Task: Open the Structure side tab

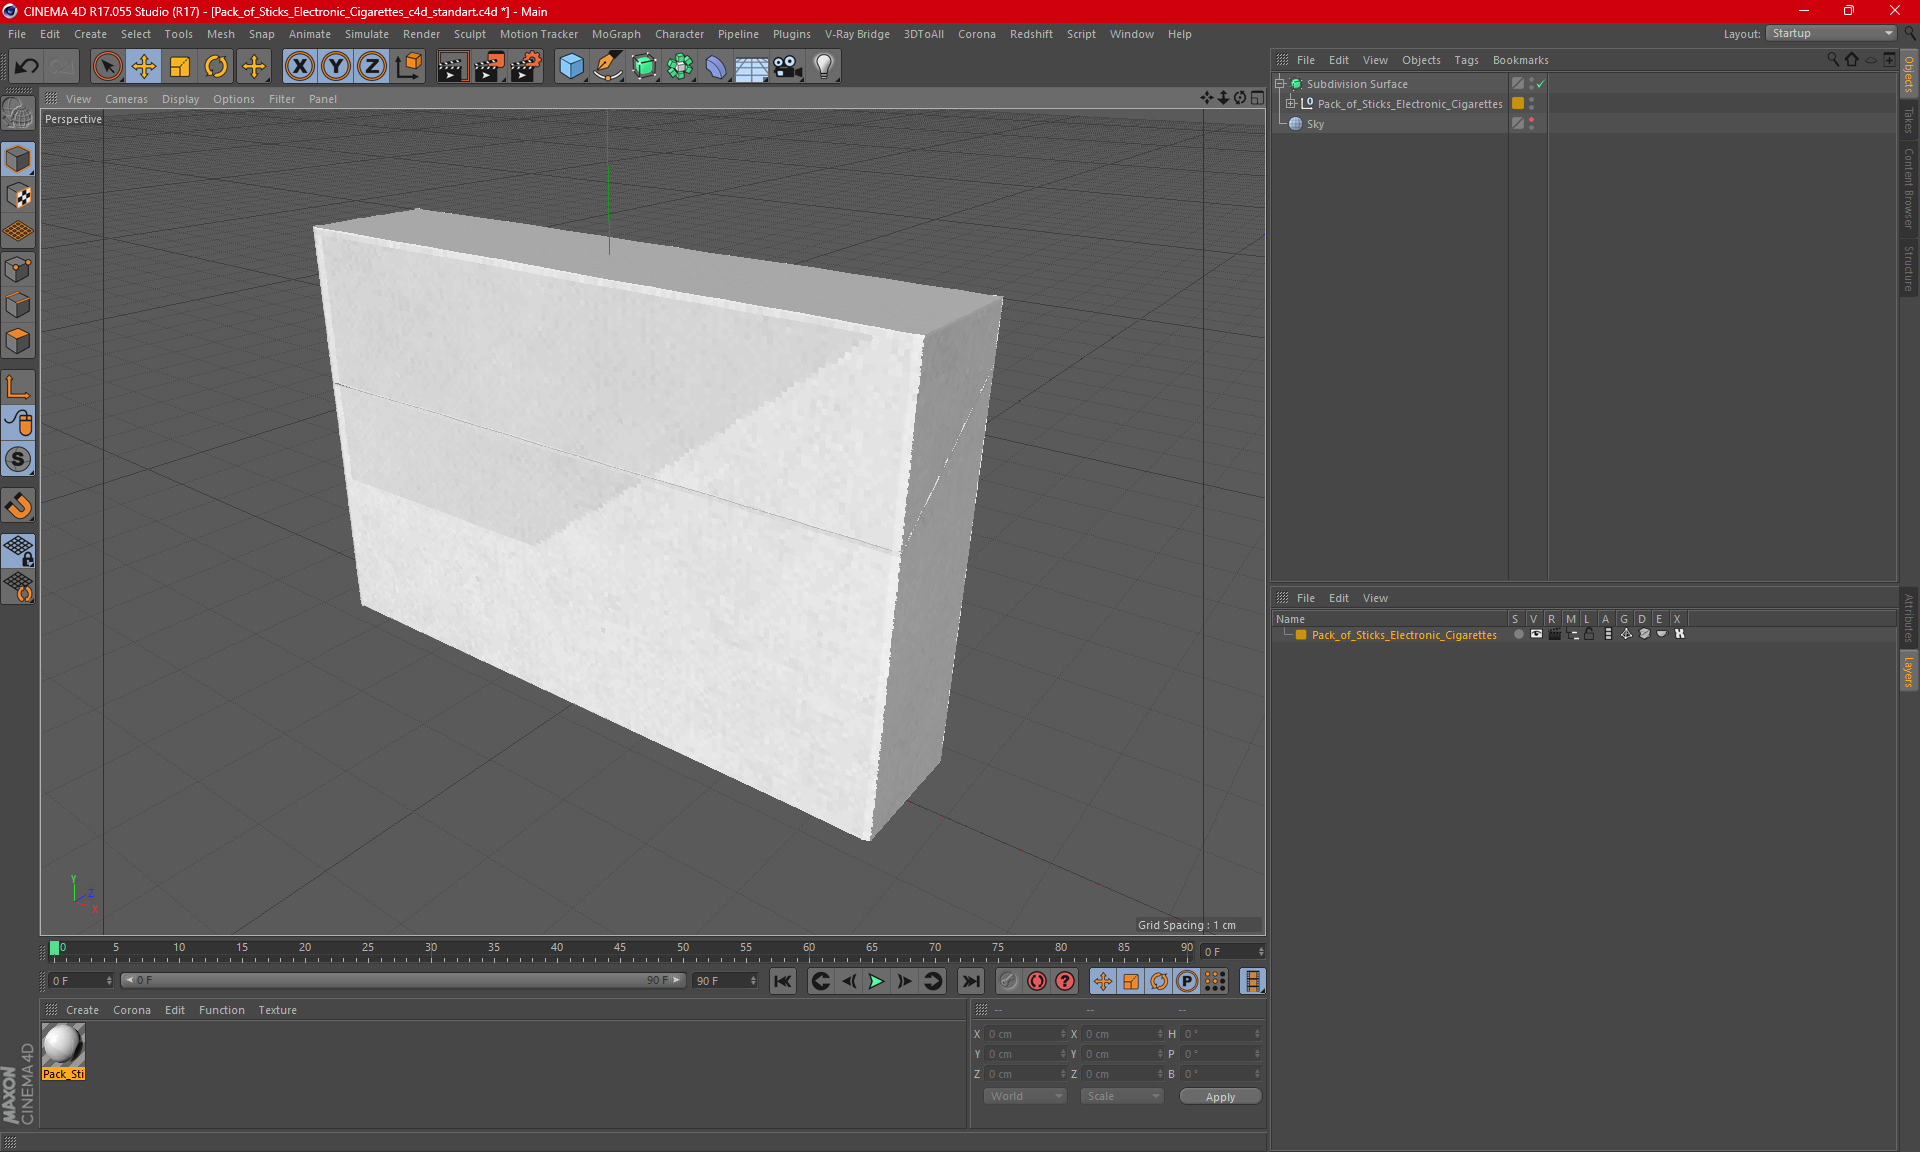Action: click(1909, 268)
